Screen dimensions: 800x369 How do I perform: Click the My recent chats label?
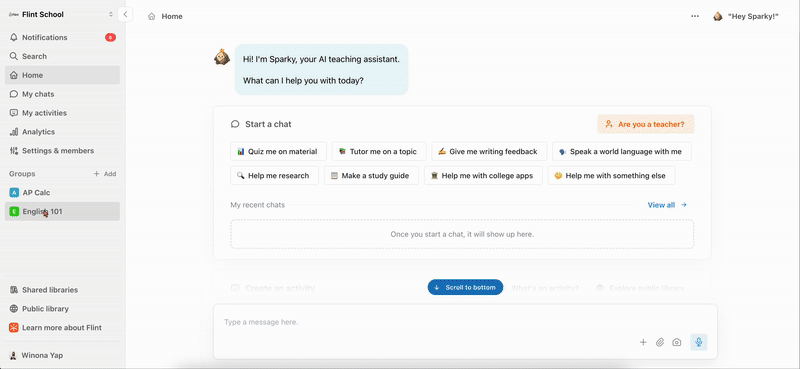(x=258, y=205)
